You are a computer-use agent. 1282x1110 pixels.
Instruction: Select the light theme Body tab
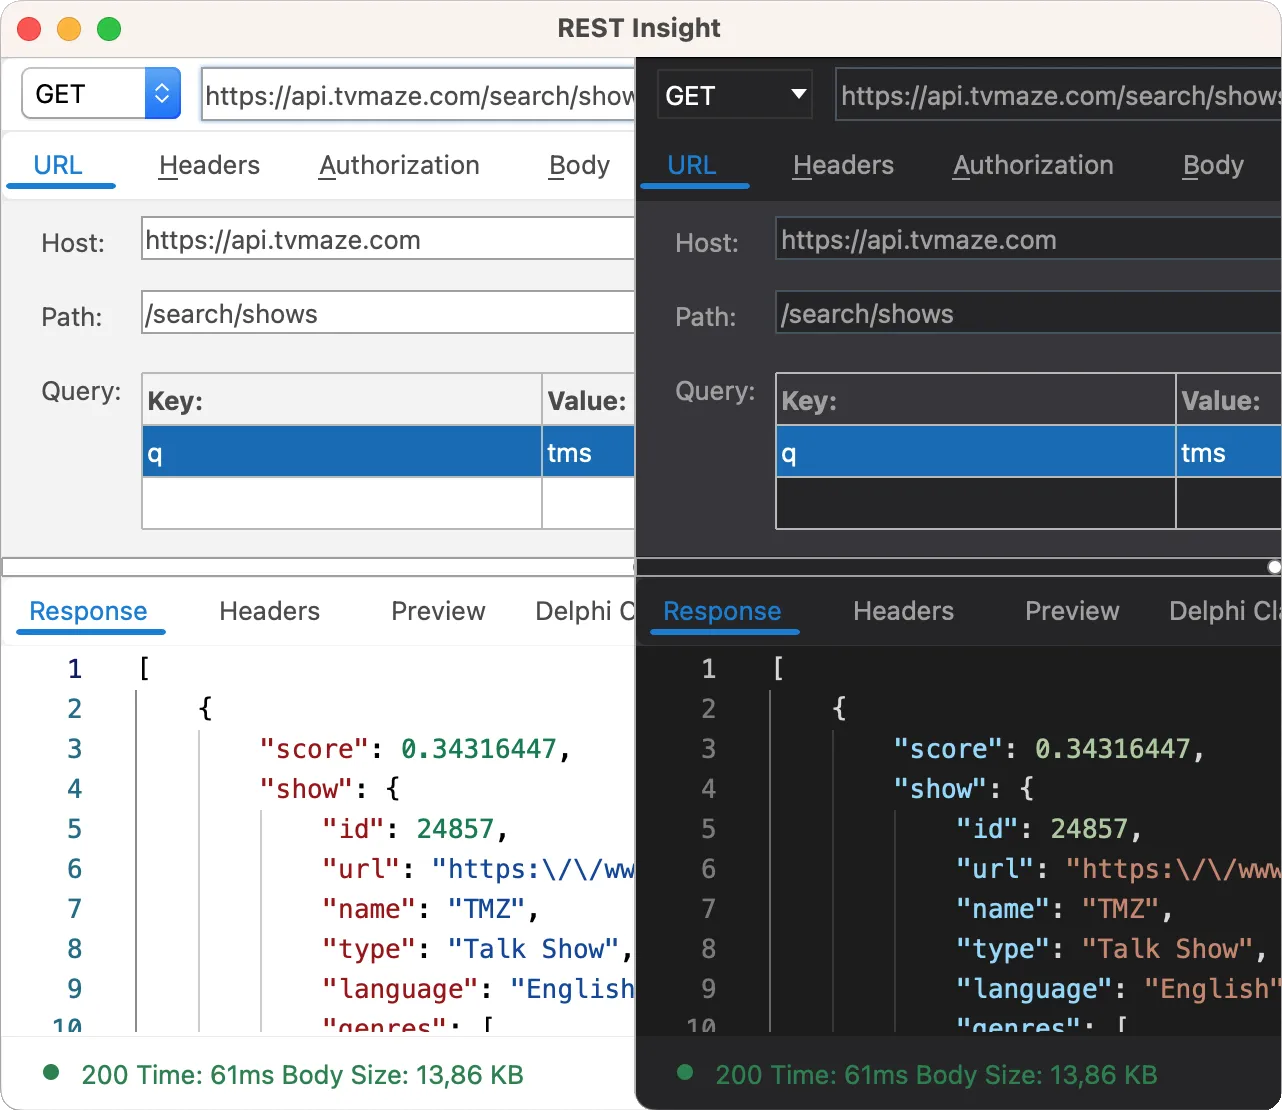tap(579, 165)
